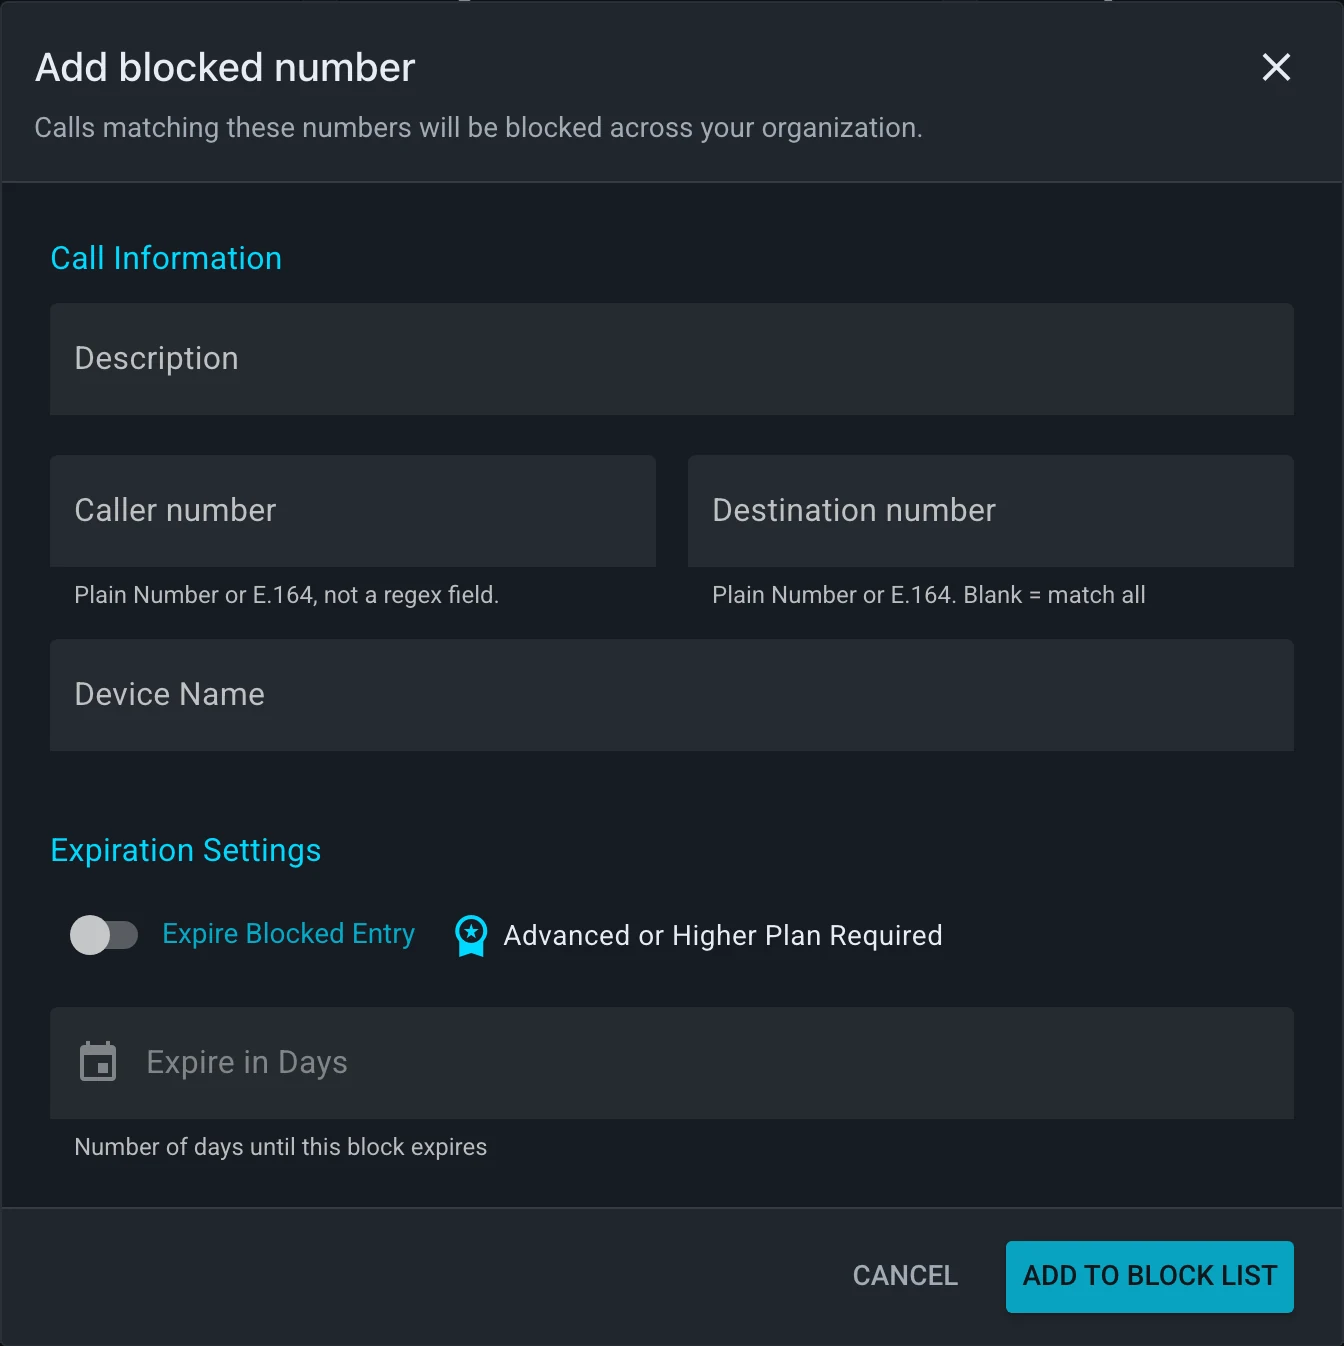Screen dimensions: 1344x1346
Task: Click the Expire Blocked Entry label
Action: coord(288,934)
